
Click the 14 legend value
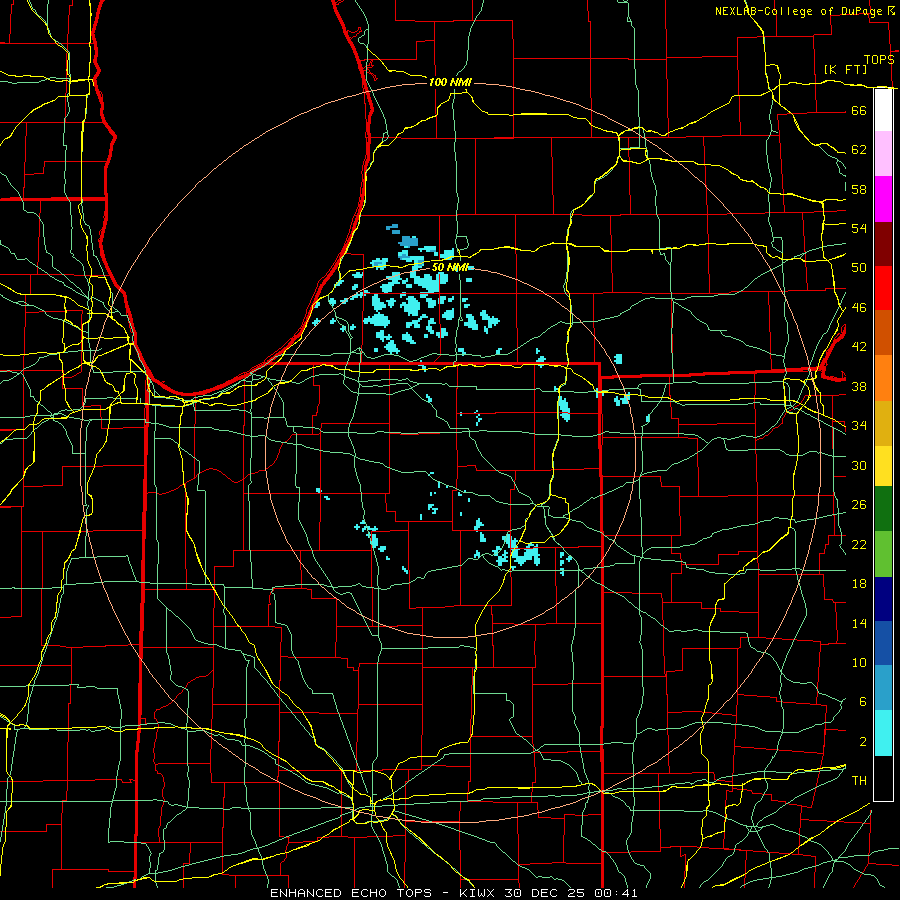(859, 623)
